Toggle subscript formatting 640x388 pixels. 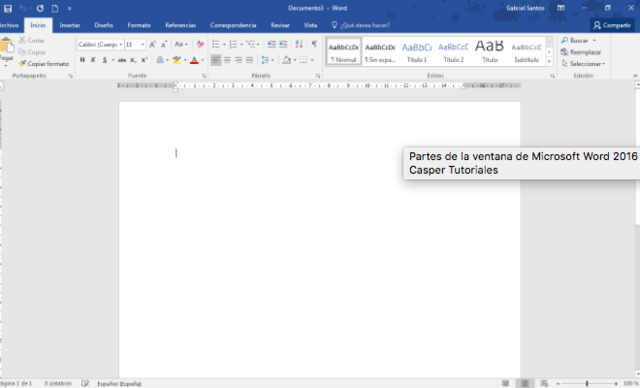[x=133, y=60]
